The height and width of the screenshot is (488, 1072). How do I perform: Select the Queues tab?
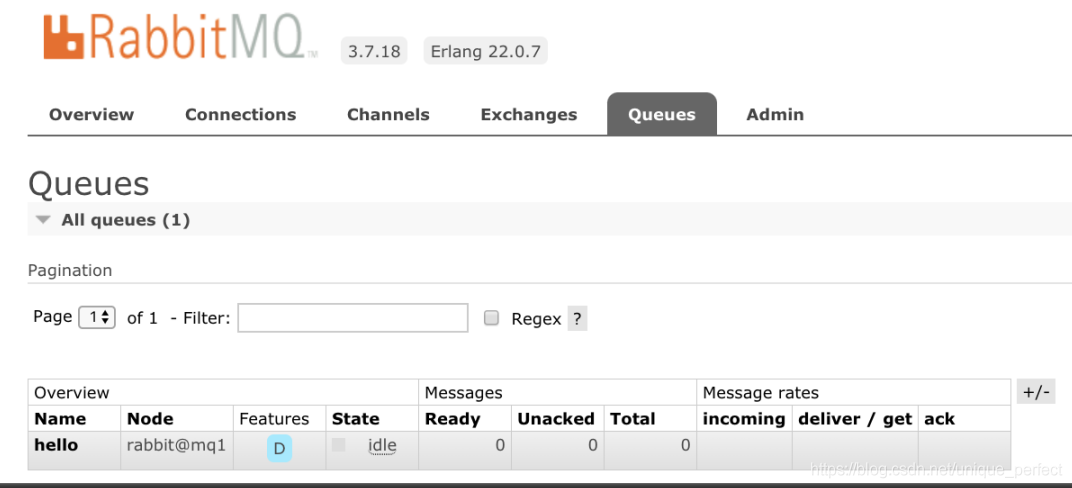tap(661, 114)
